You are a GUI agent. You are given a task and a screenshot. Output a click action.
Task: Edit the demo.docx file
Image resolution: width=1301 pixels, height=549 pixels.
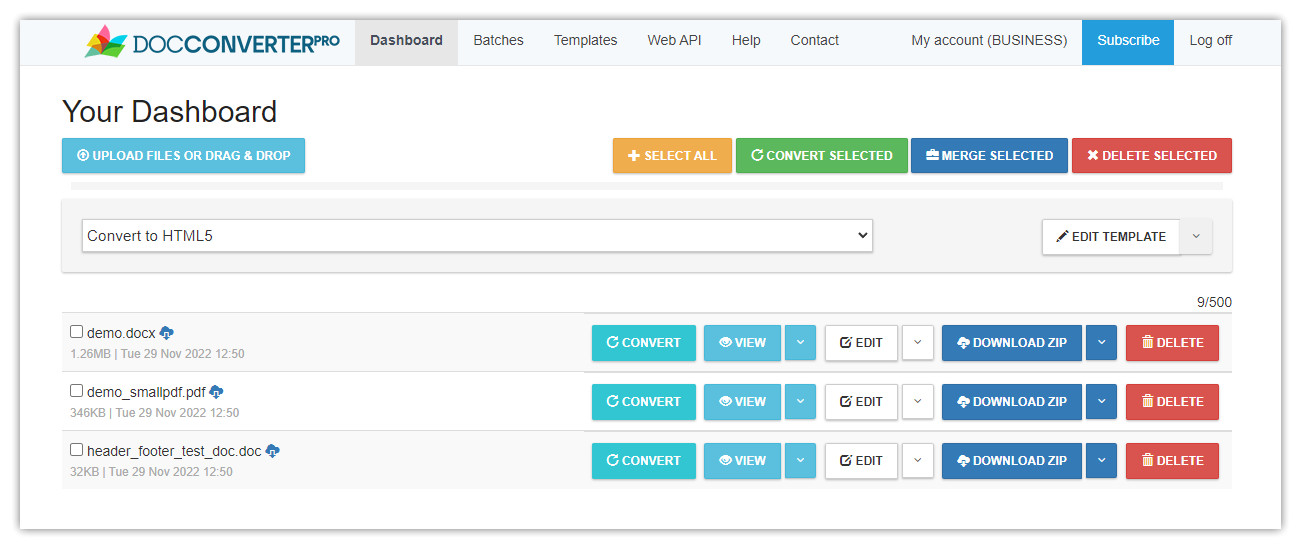point(861,343)
